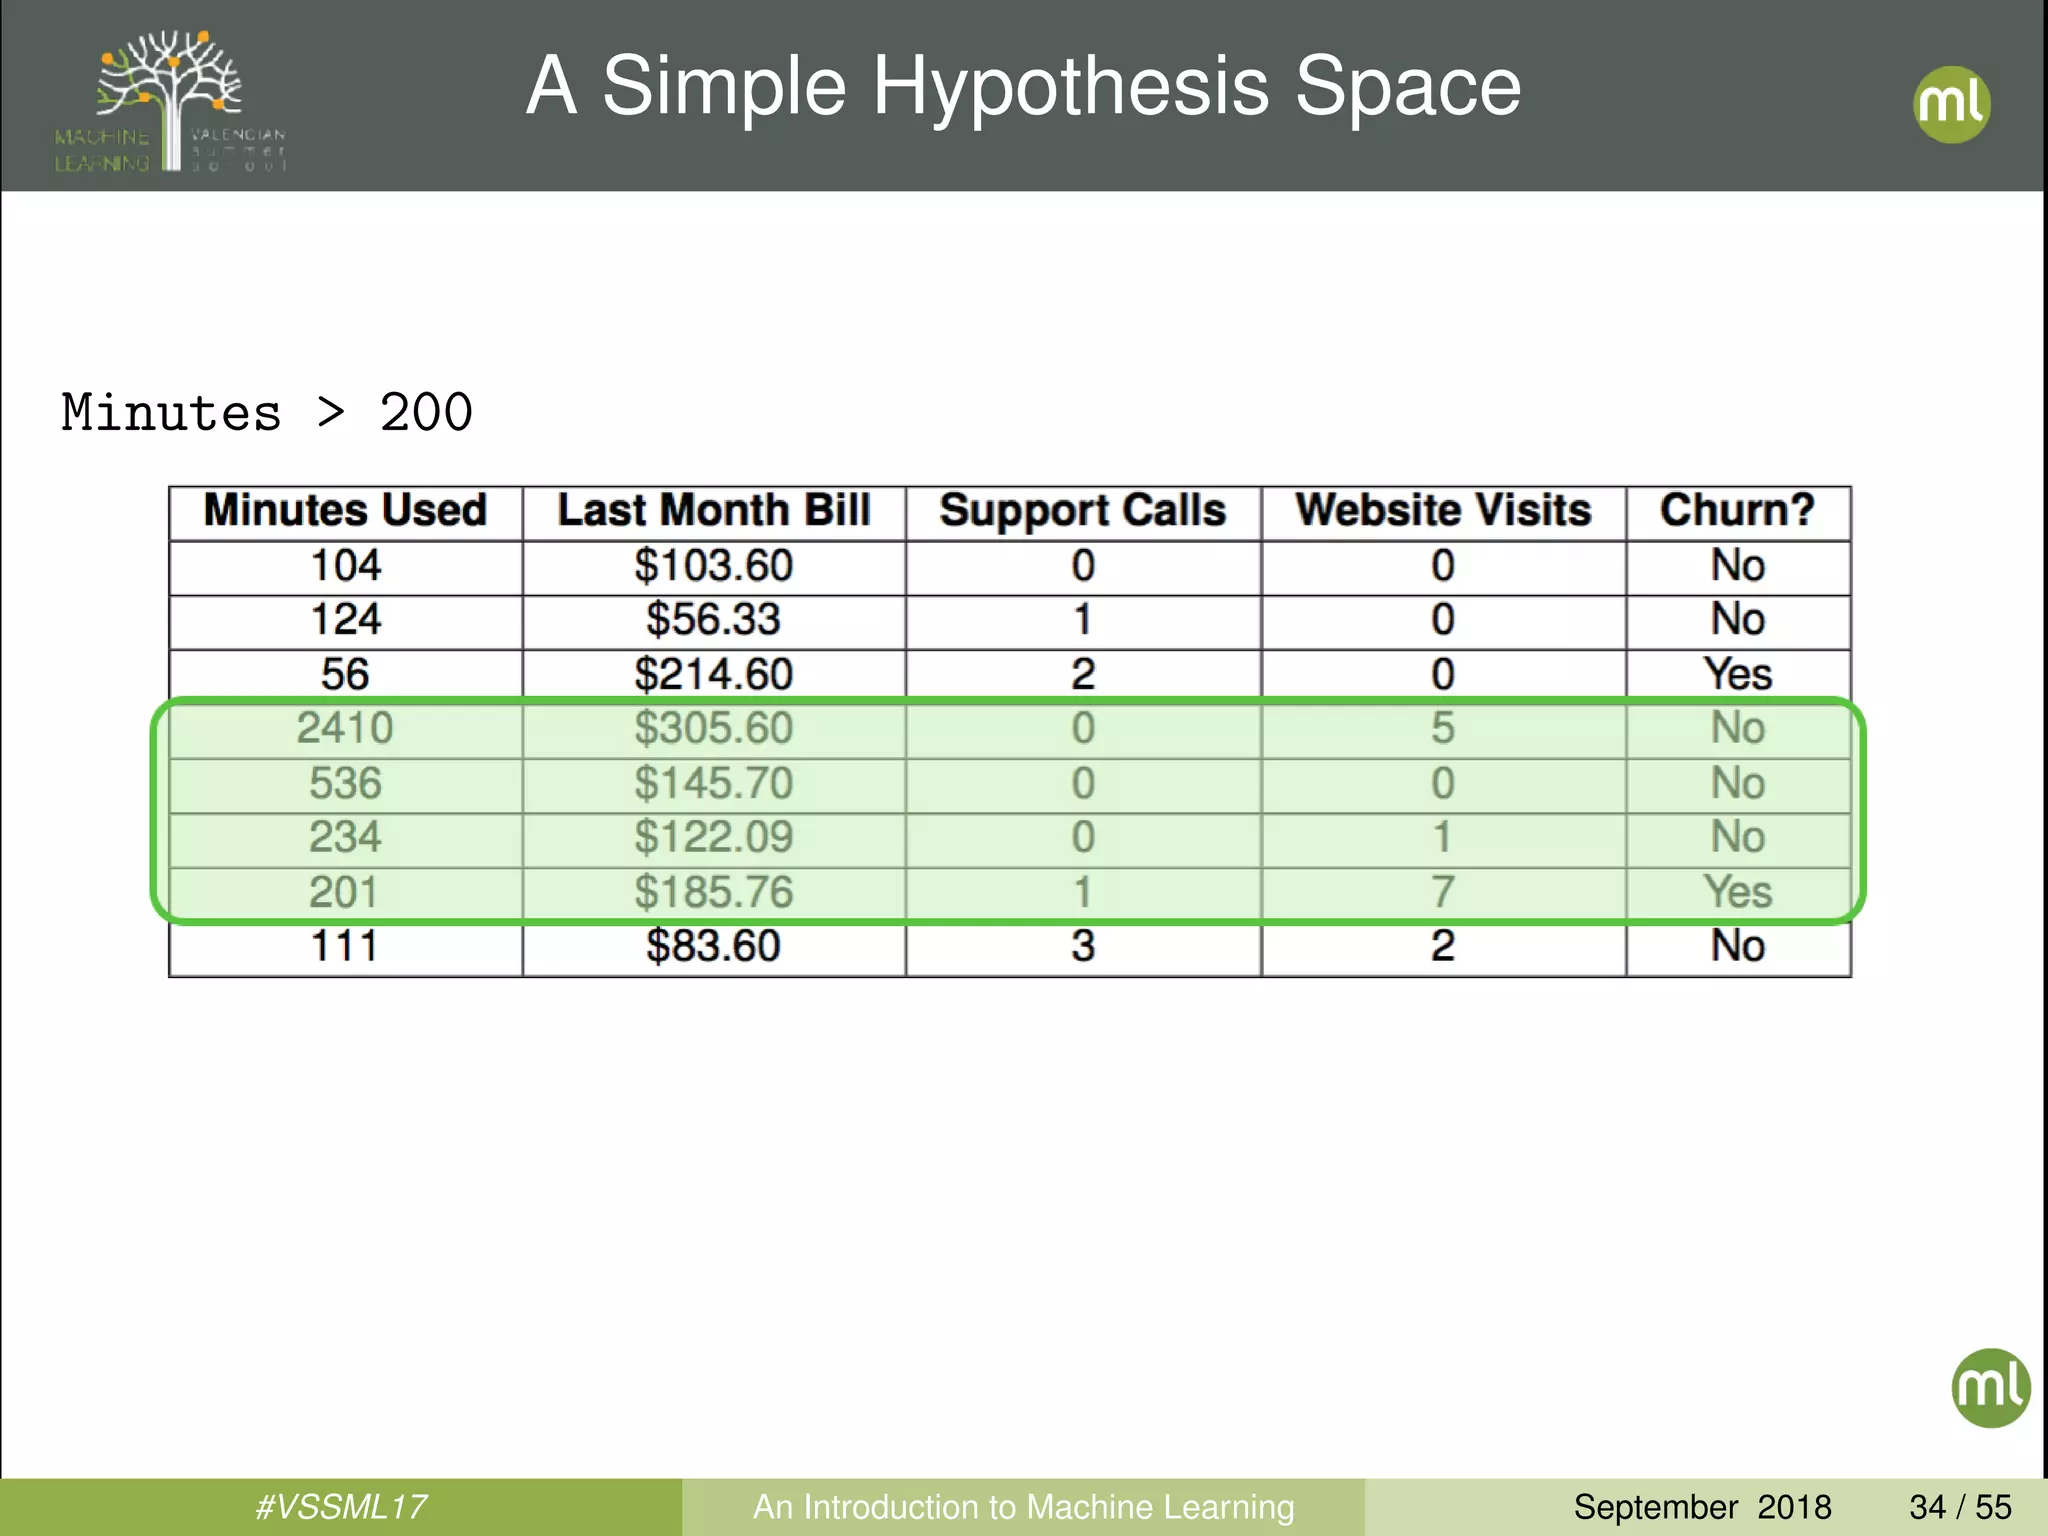Select the $305.60 bill cell
Screen dimensions: 2048x1536
(x=714, y=729)
